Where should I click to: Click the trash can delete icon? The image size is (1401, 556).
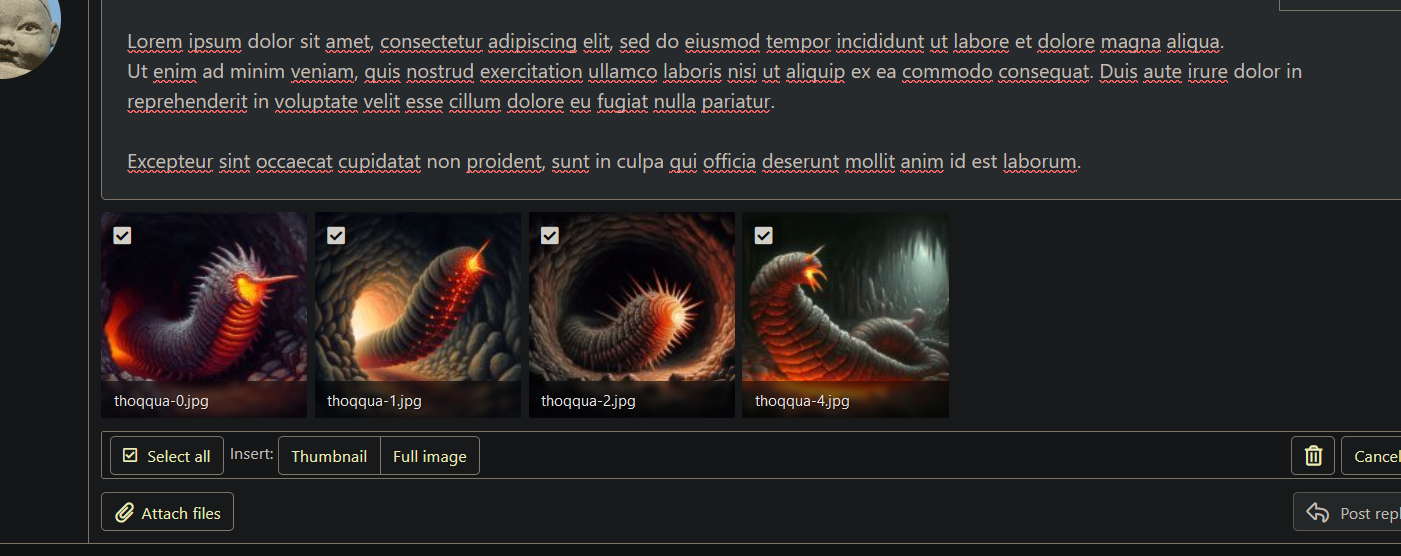pos(1313,456)
